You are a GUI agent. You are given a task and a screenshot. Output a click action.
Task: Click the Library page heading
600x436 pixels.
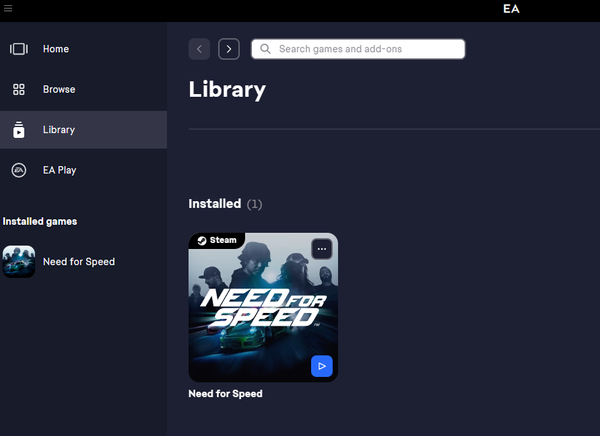[227, 90]
